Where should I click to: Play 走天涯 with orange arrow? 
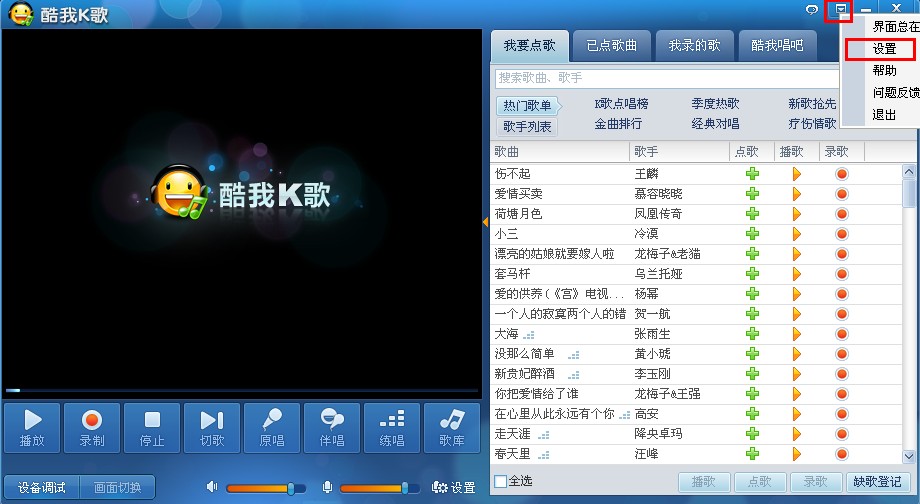[x=797, y=434]
